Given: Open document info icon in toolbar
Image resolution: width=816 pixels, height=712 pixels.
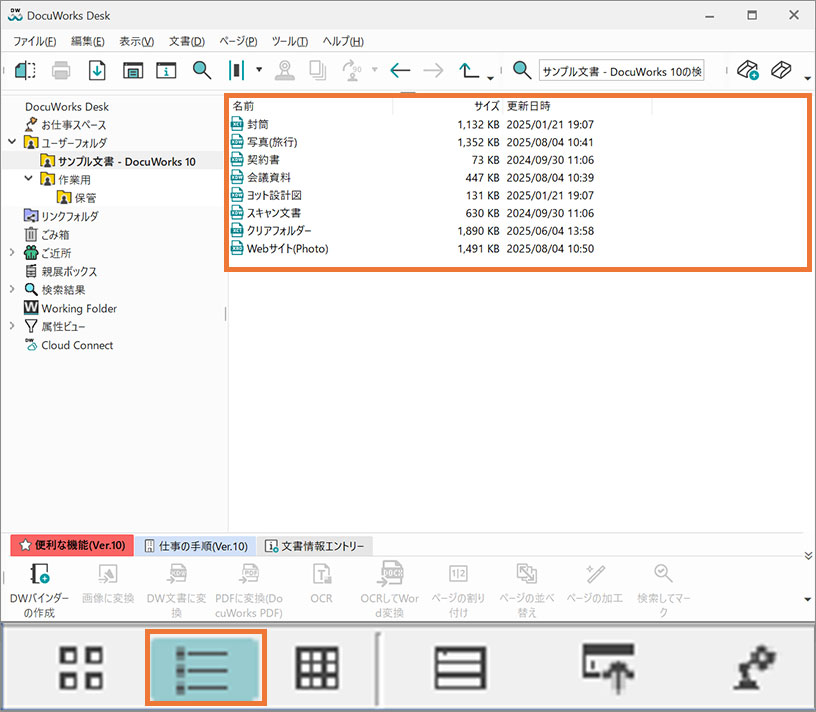Looking at the screenshot, I should tap(166, 70).
